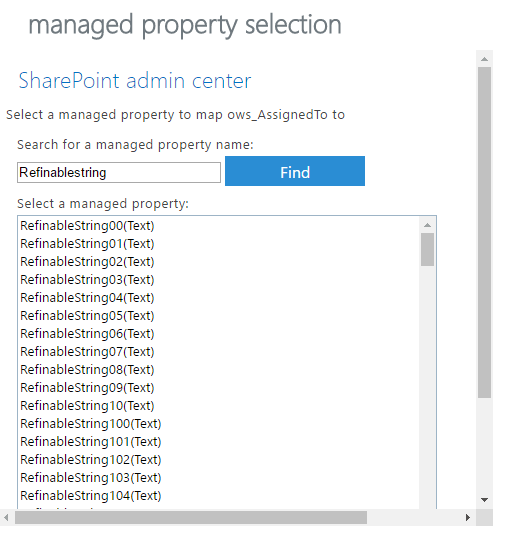Select RefinableString09(Text) managed property
520x533 pixels.
87,388
